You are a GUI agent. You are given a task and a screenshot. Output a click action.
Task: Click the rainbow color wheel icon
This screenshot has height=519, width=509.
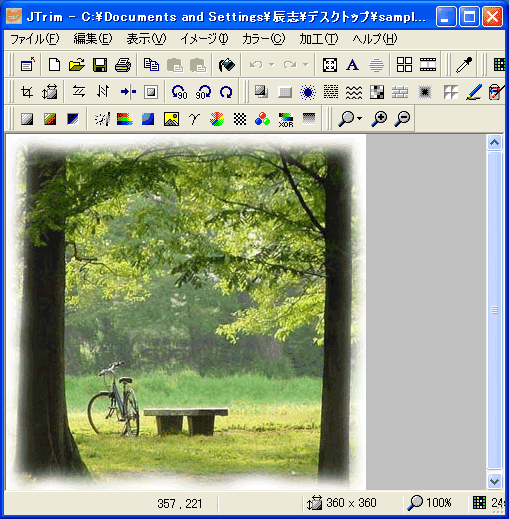click(217, 119)
